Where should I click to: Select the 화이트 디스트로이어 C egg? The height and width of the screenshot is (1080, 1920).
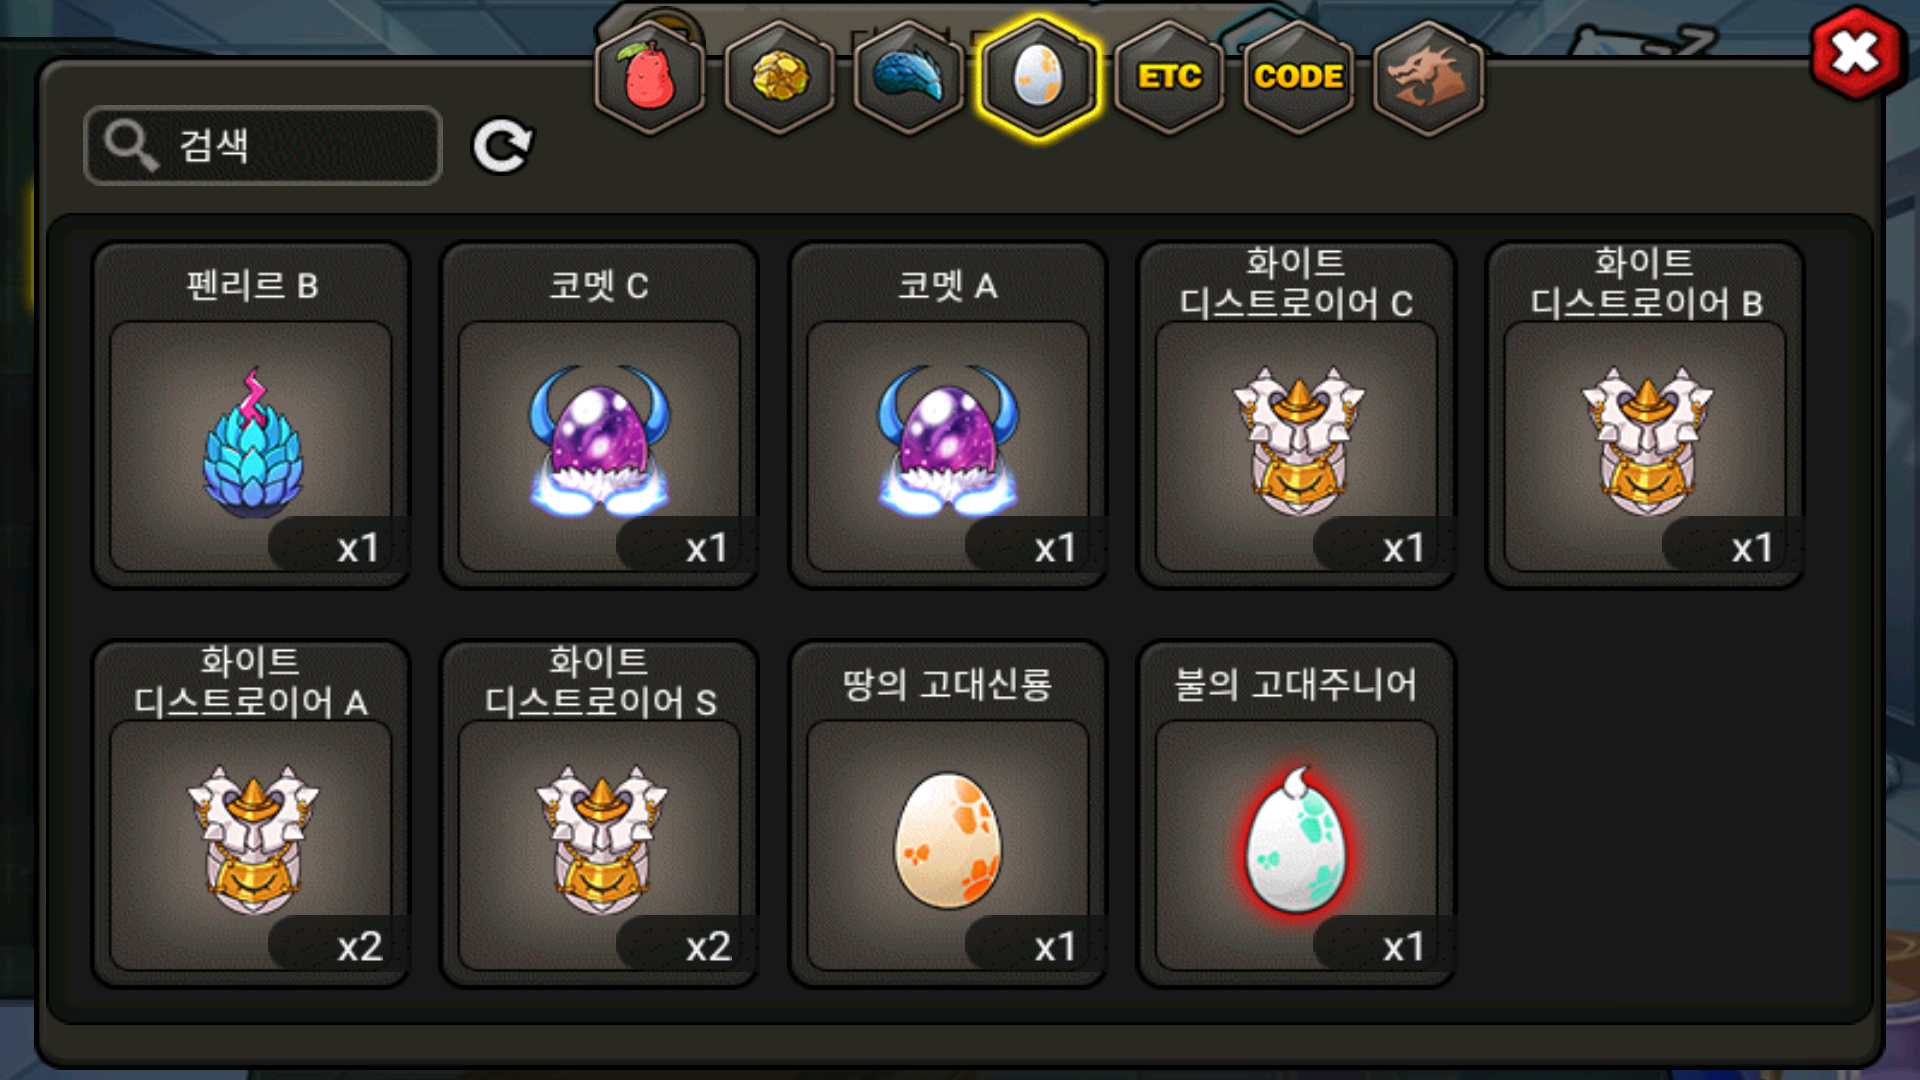click(1296, 415)
